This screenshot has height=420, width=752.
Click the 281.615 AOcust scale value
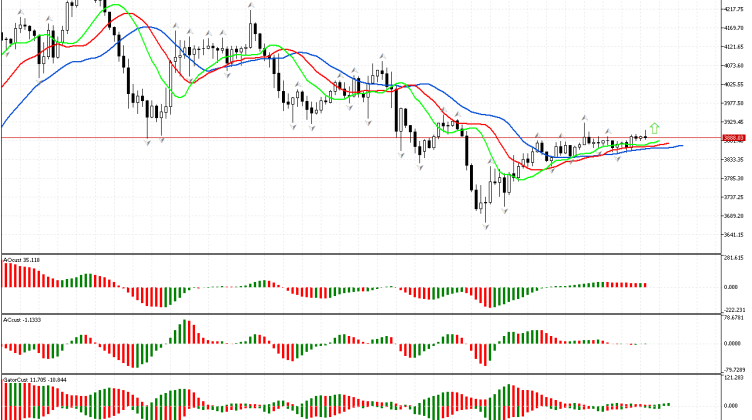pyautogui.click(x=735, y=257)
